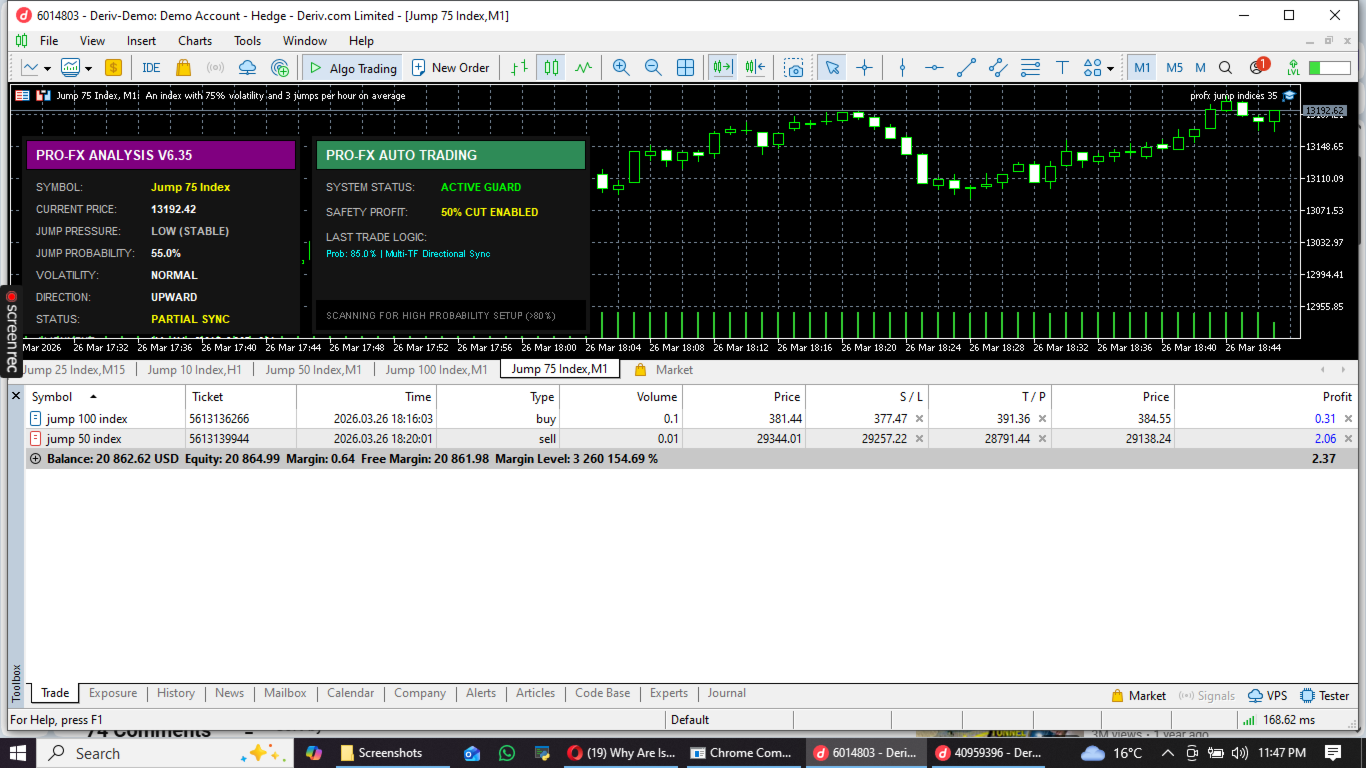Open the Help menu
The image size is (1366, 768).
[361, 41]
